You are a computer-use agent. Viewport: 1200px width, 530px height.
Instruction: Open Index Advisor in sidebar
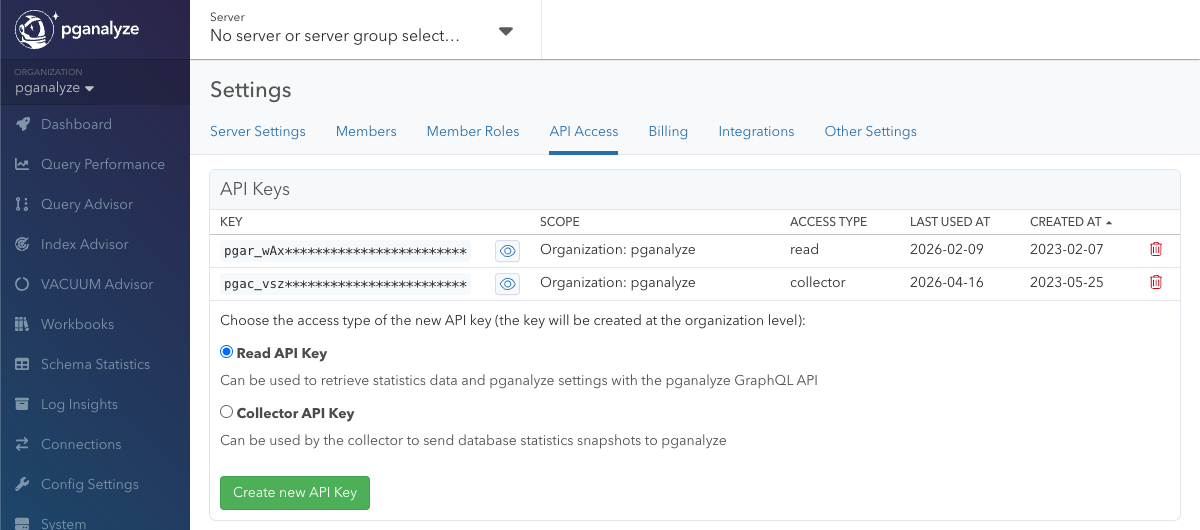(x=85, y=244)
